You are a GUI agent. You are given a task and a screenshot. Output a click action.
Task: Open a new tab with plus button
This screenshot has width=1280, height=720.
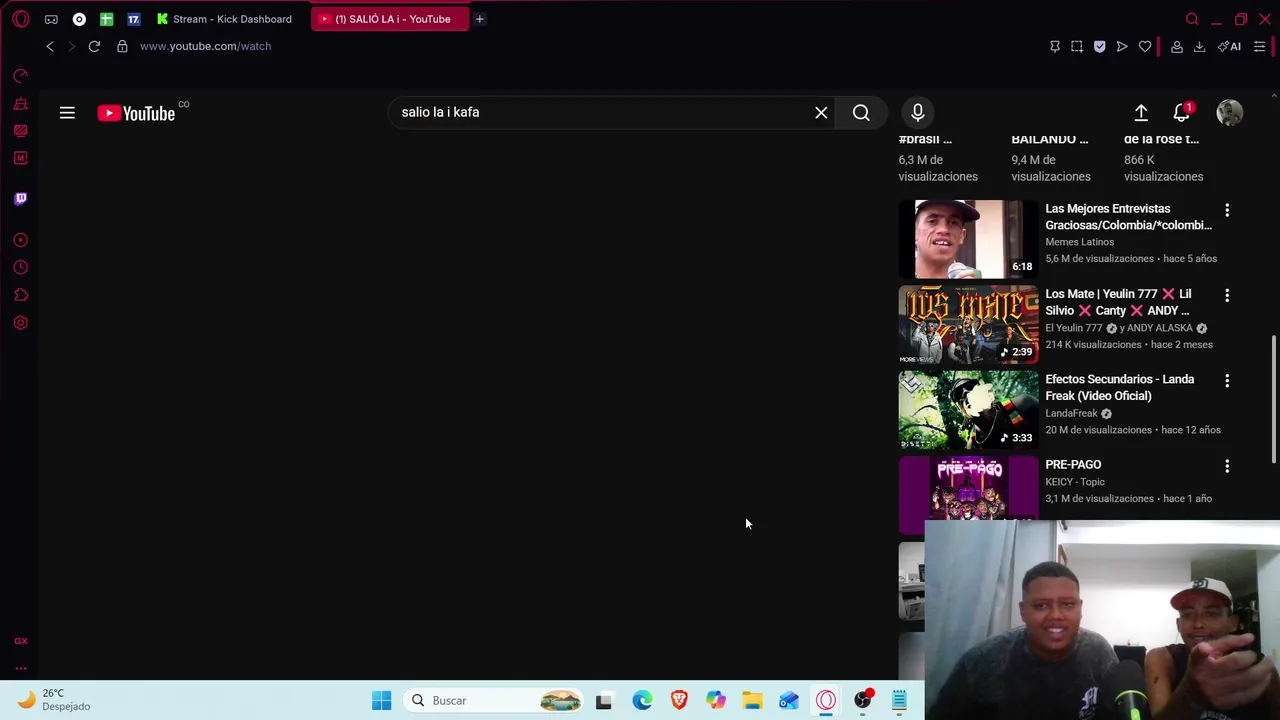tap(480, 19)
